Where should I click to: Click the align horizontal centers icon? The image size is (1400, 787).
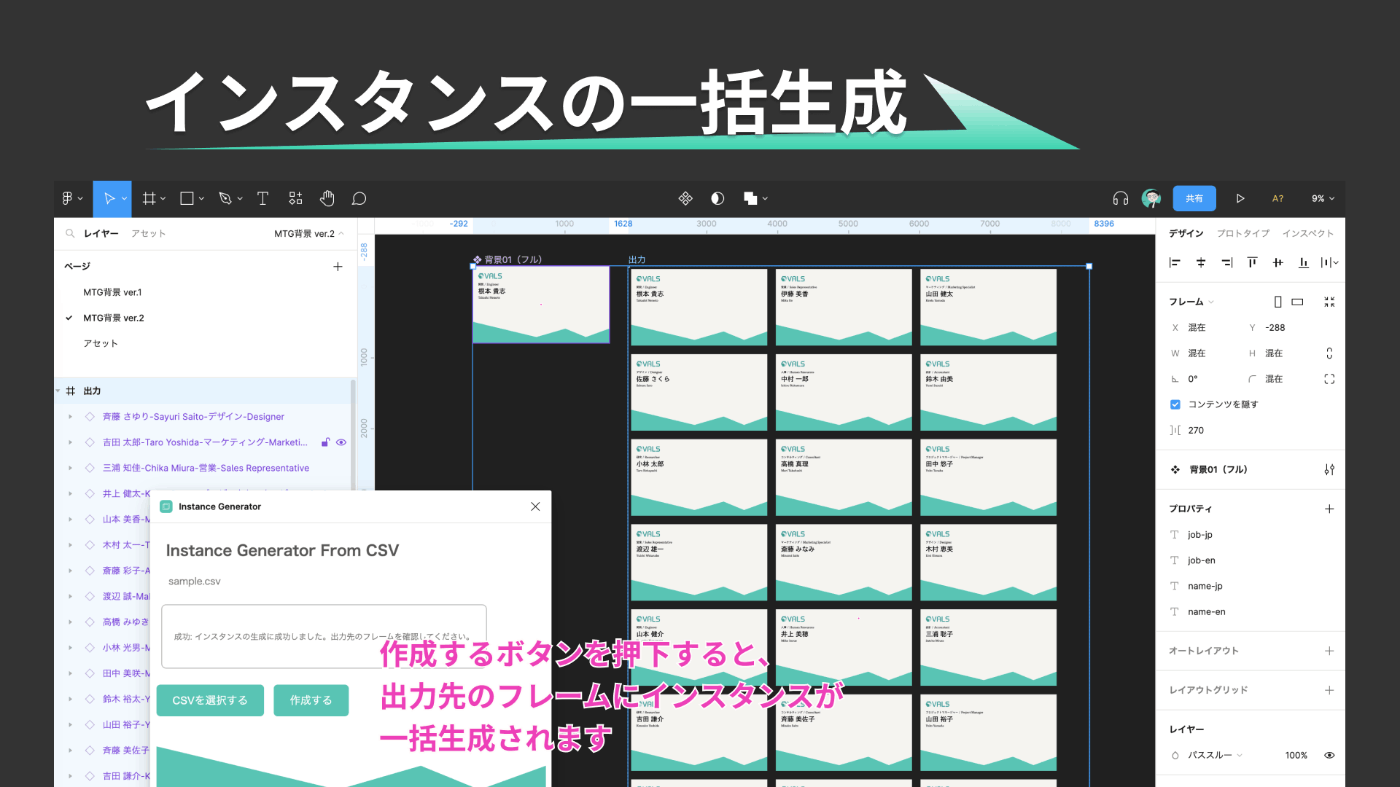1201,263
